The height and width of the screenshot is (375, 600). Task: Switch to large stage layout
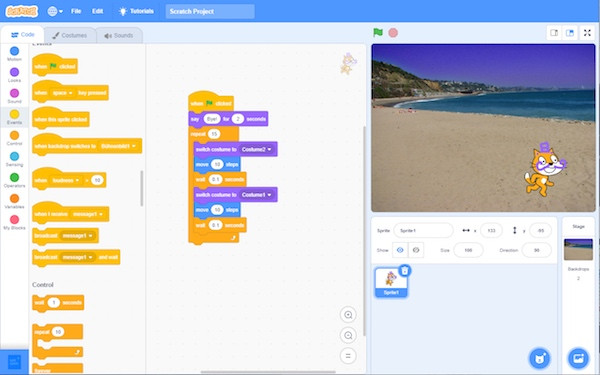tap(570, 33)
